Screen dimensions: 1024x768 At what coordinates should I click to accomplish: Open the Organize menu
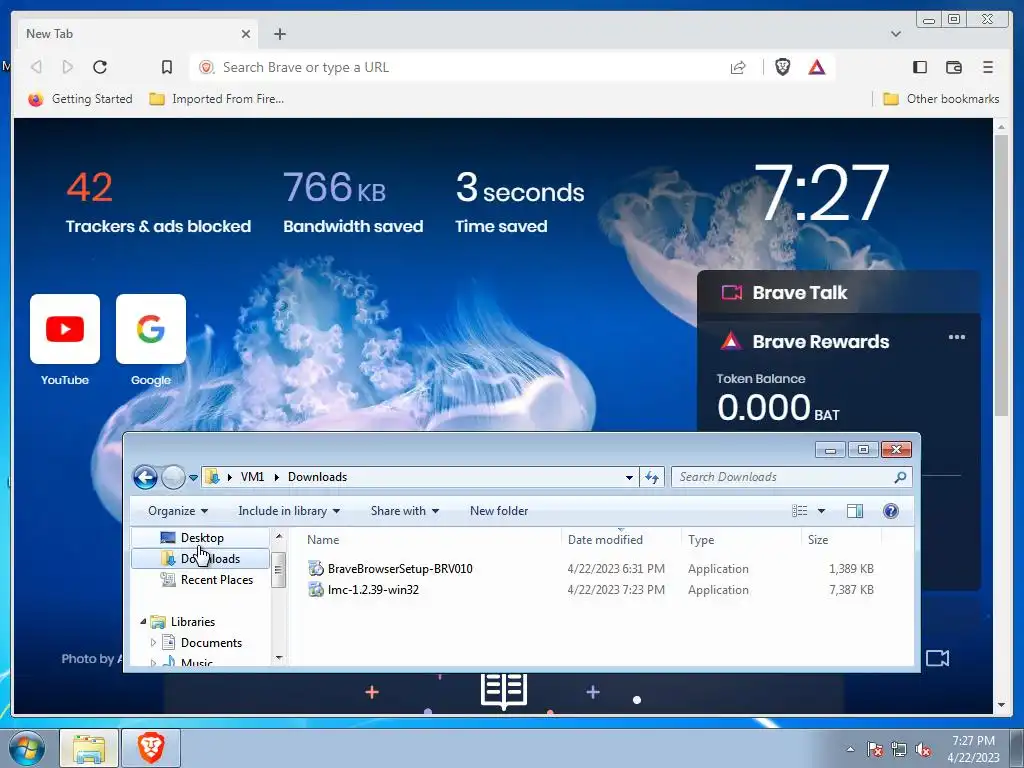click(x=178, y=511)
